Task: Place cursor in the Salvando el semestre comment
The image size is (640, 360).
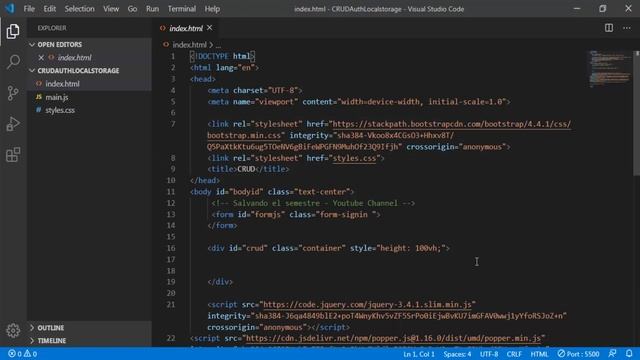Action: (x=313, y=203)
